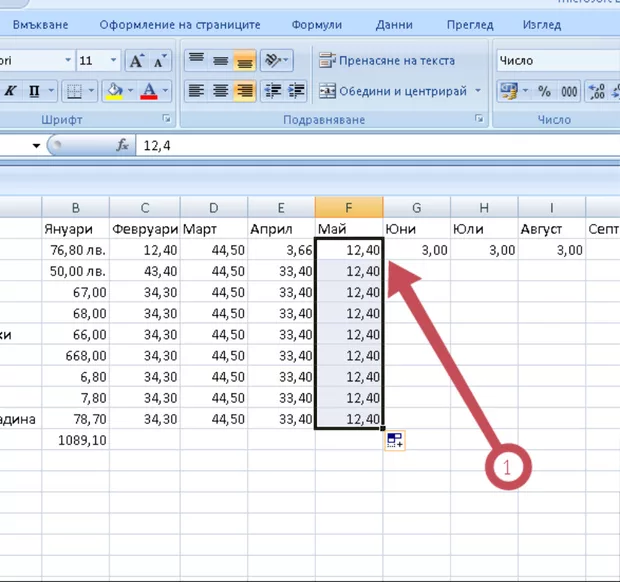Image resolution: width=620 pixels, height=582 pixels.
Task: Select the cell containing 3,66
Action: click(x=281, y=250)
